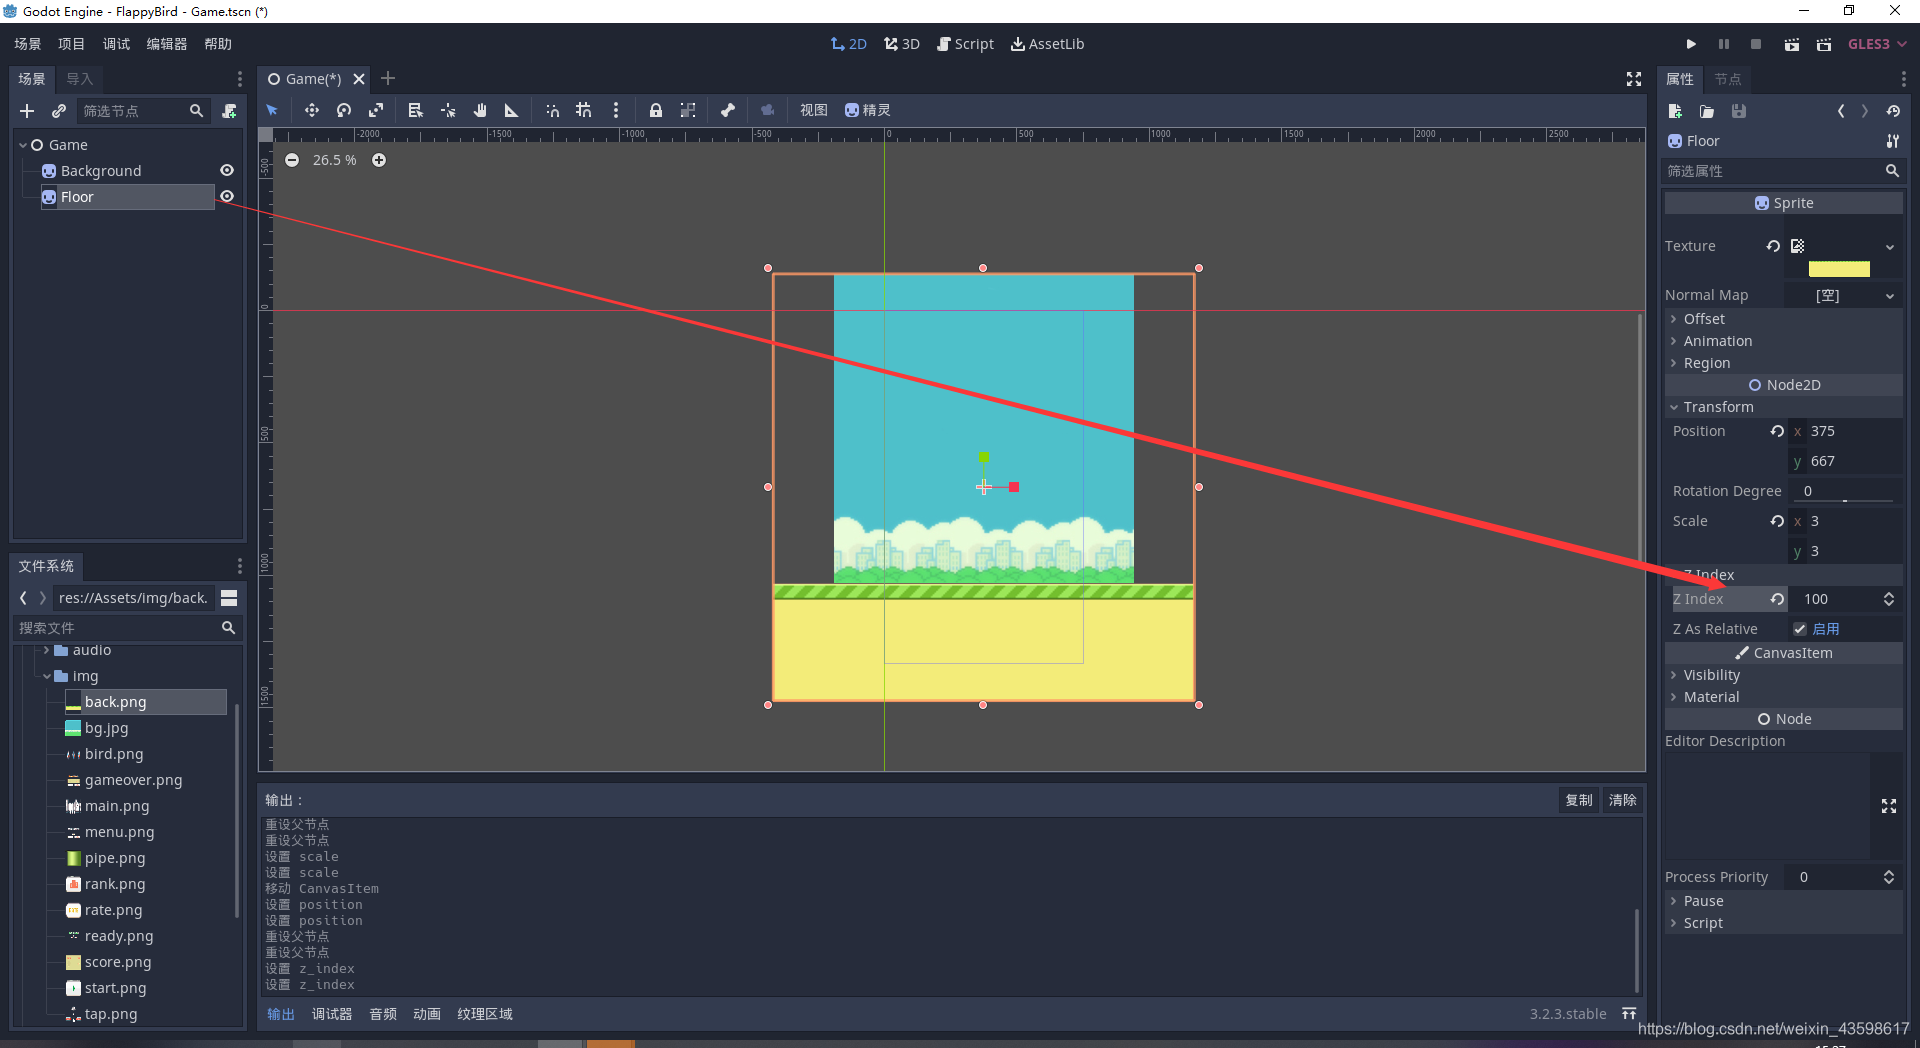1920x1048 pixels.
Task: Open the 视图 view menu
Action: tap(814, 110)
